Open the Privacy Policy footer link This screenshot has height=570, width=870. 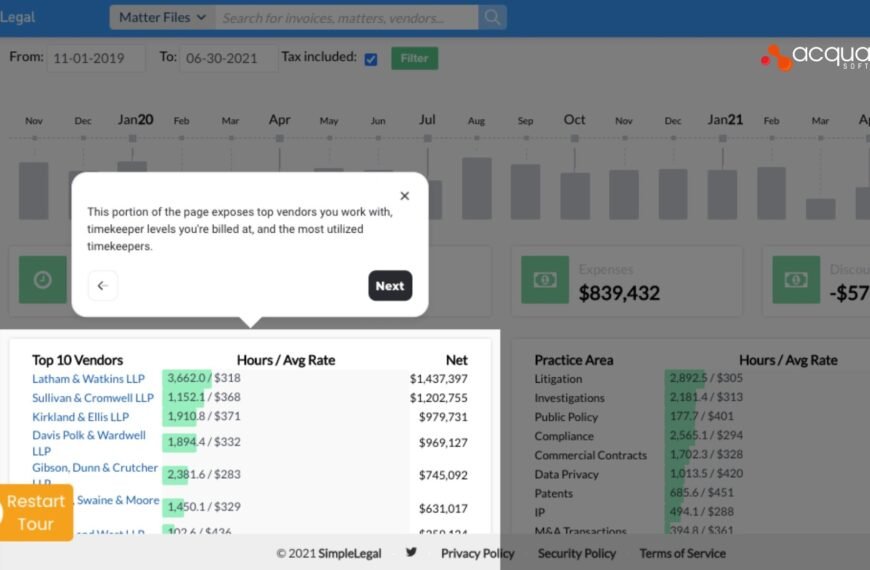tap(478, 553)
